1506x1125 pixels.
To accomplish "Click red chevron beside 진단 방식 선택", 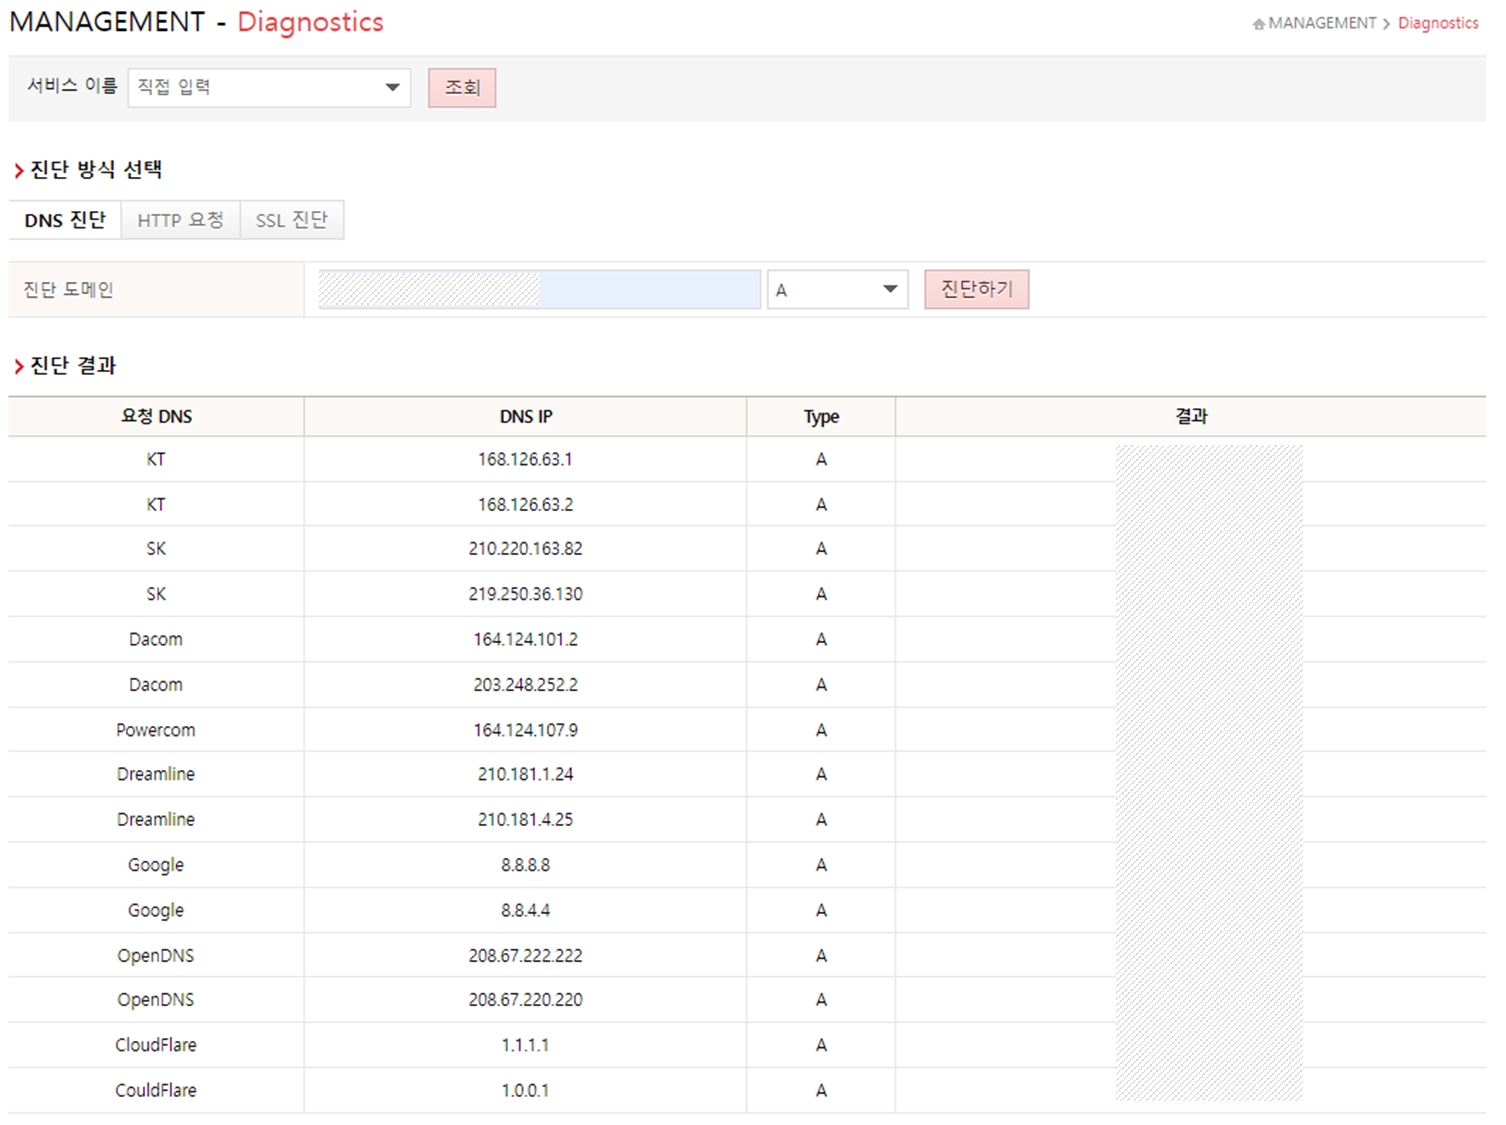I will 19,171.
